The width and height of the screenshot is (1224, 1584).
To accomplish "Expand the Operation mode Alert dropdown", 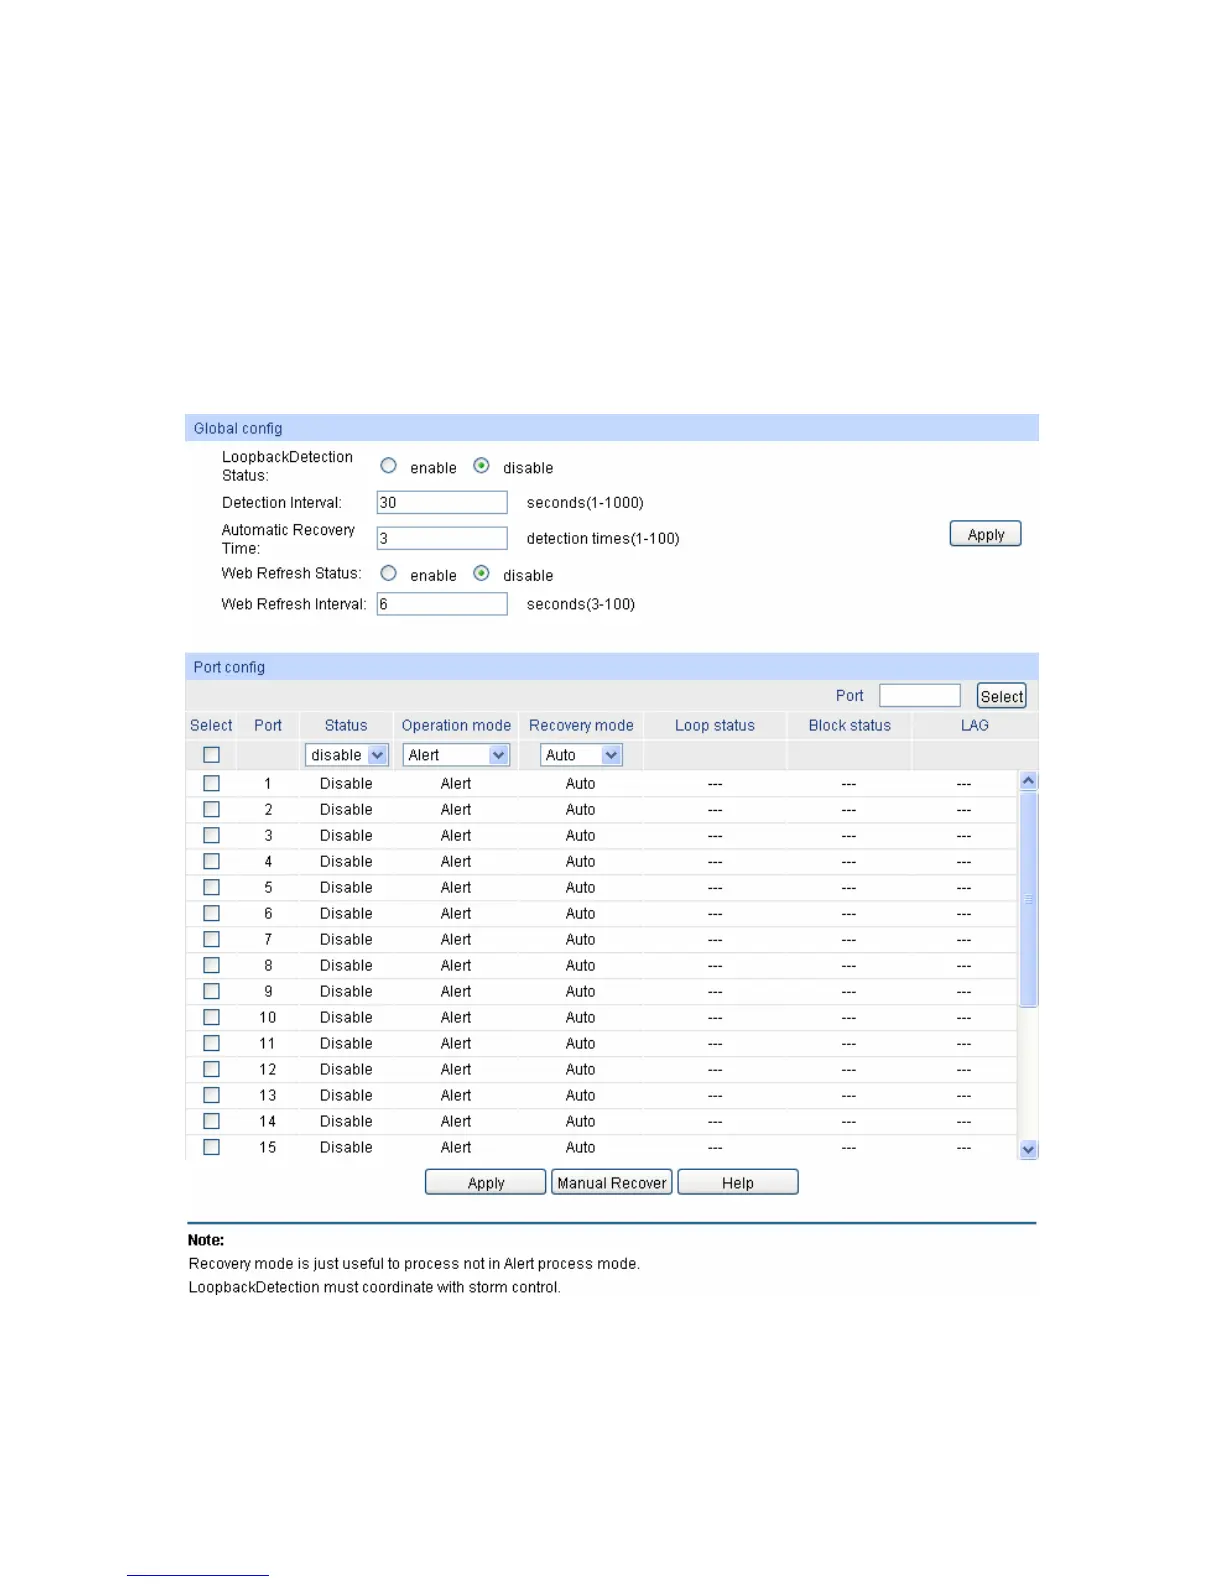I will coord(456,755).
